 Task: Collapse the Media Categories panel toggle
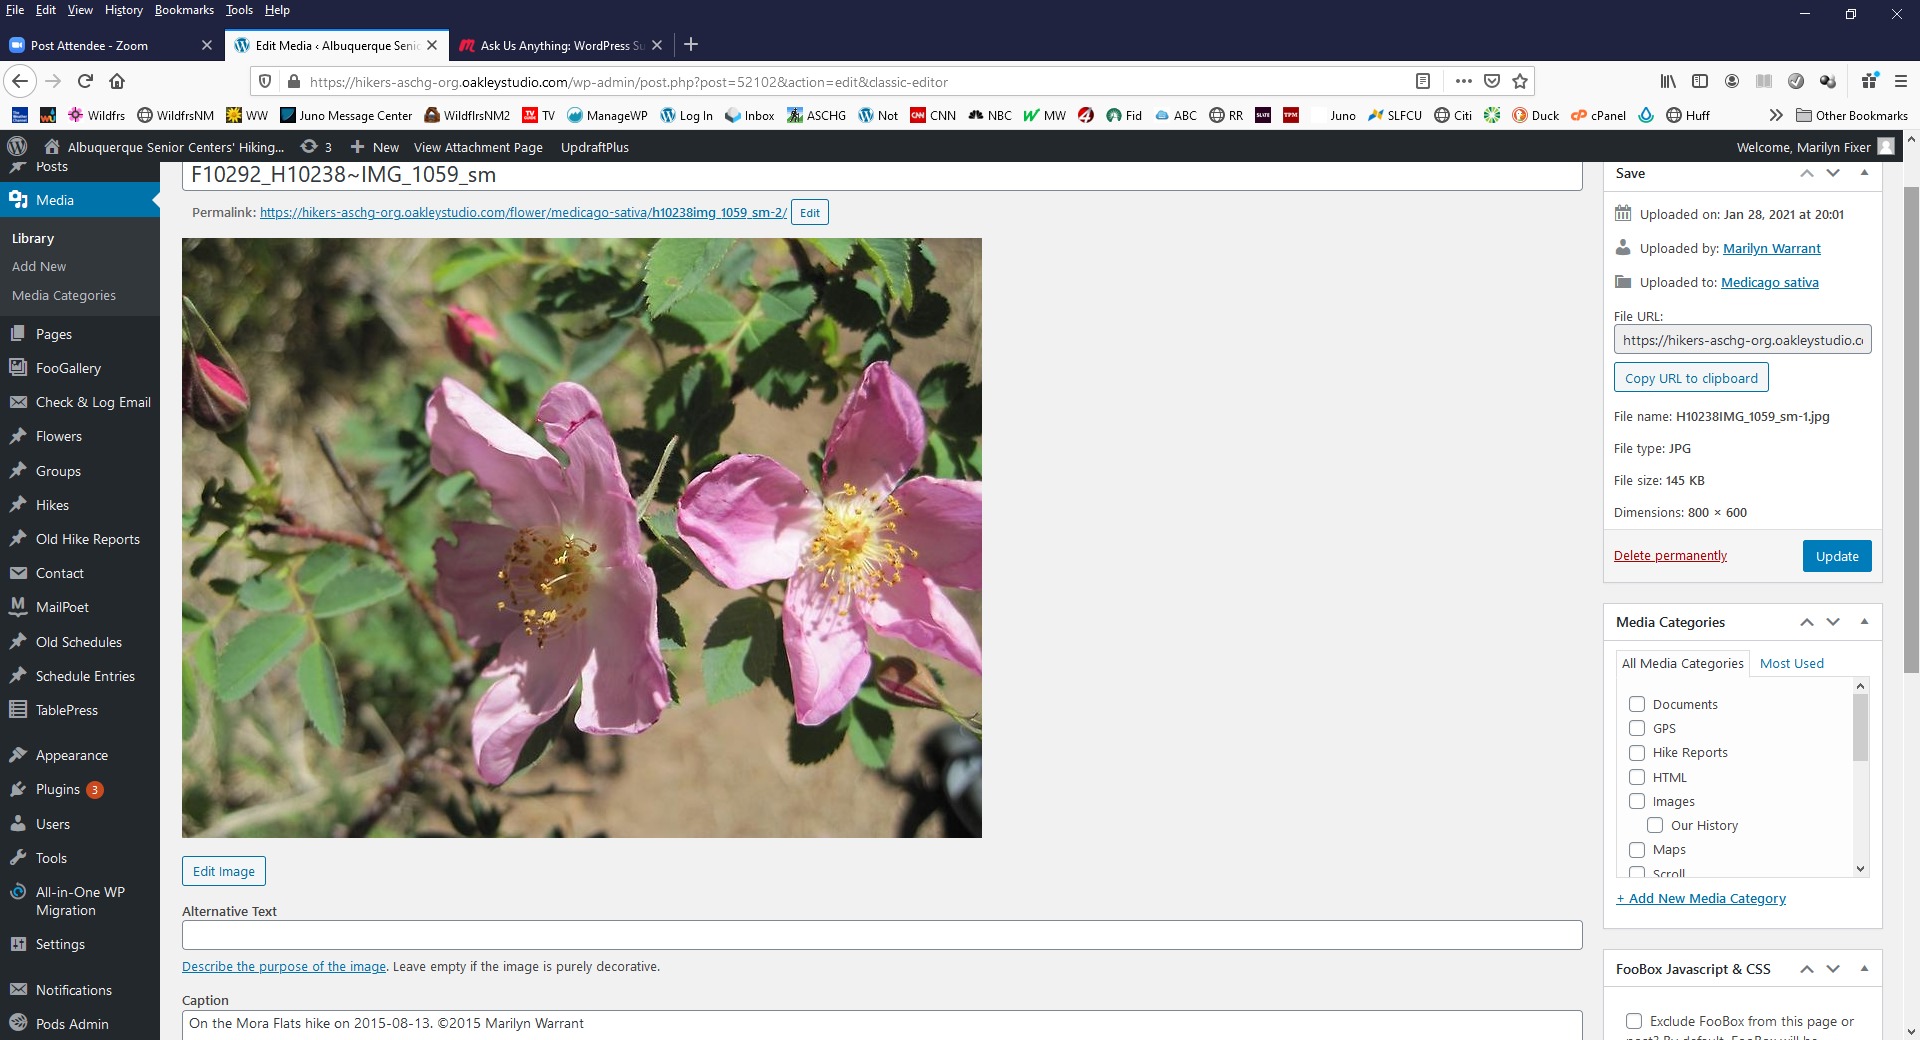(1864, 622)
